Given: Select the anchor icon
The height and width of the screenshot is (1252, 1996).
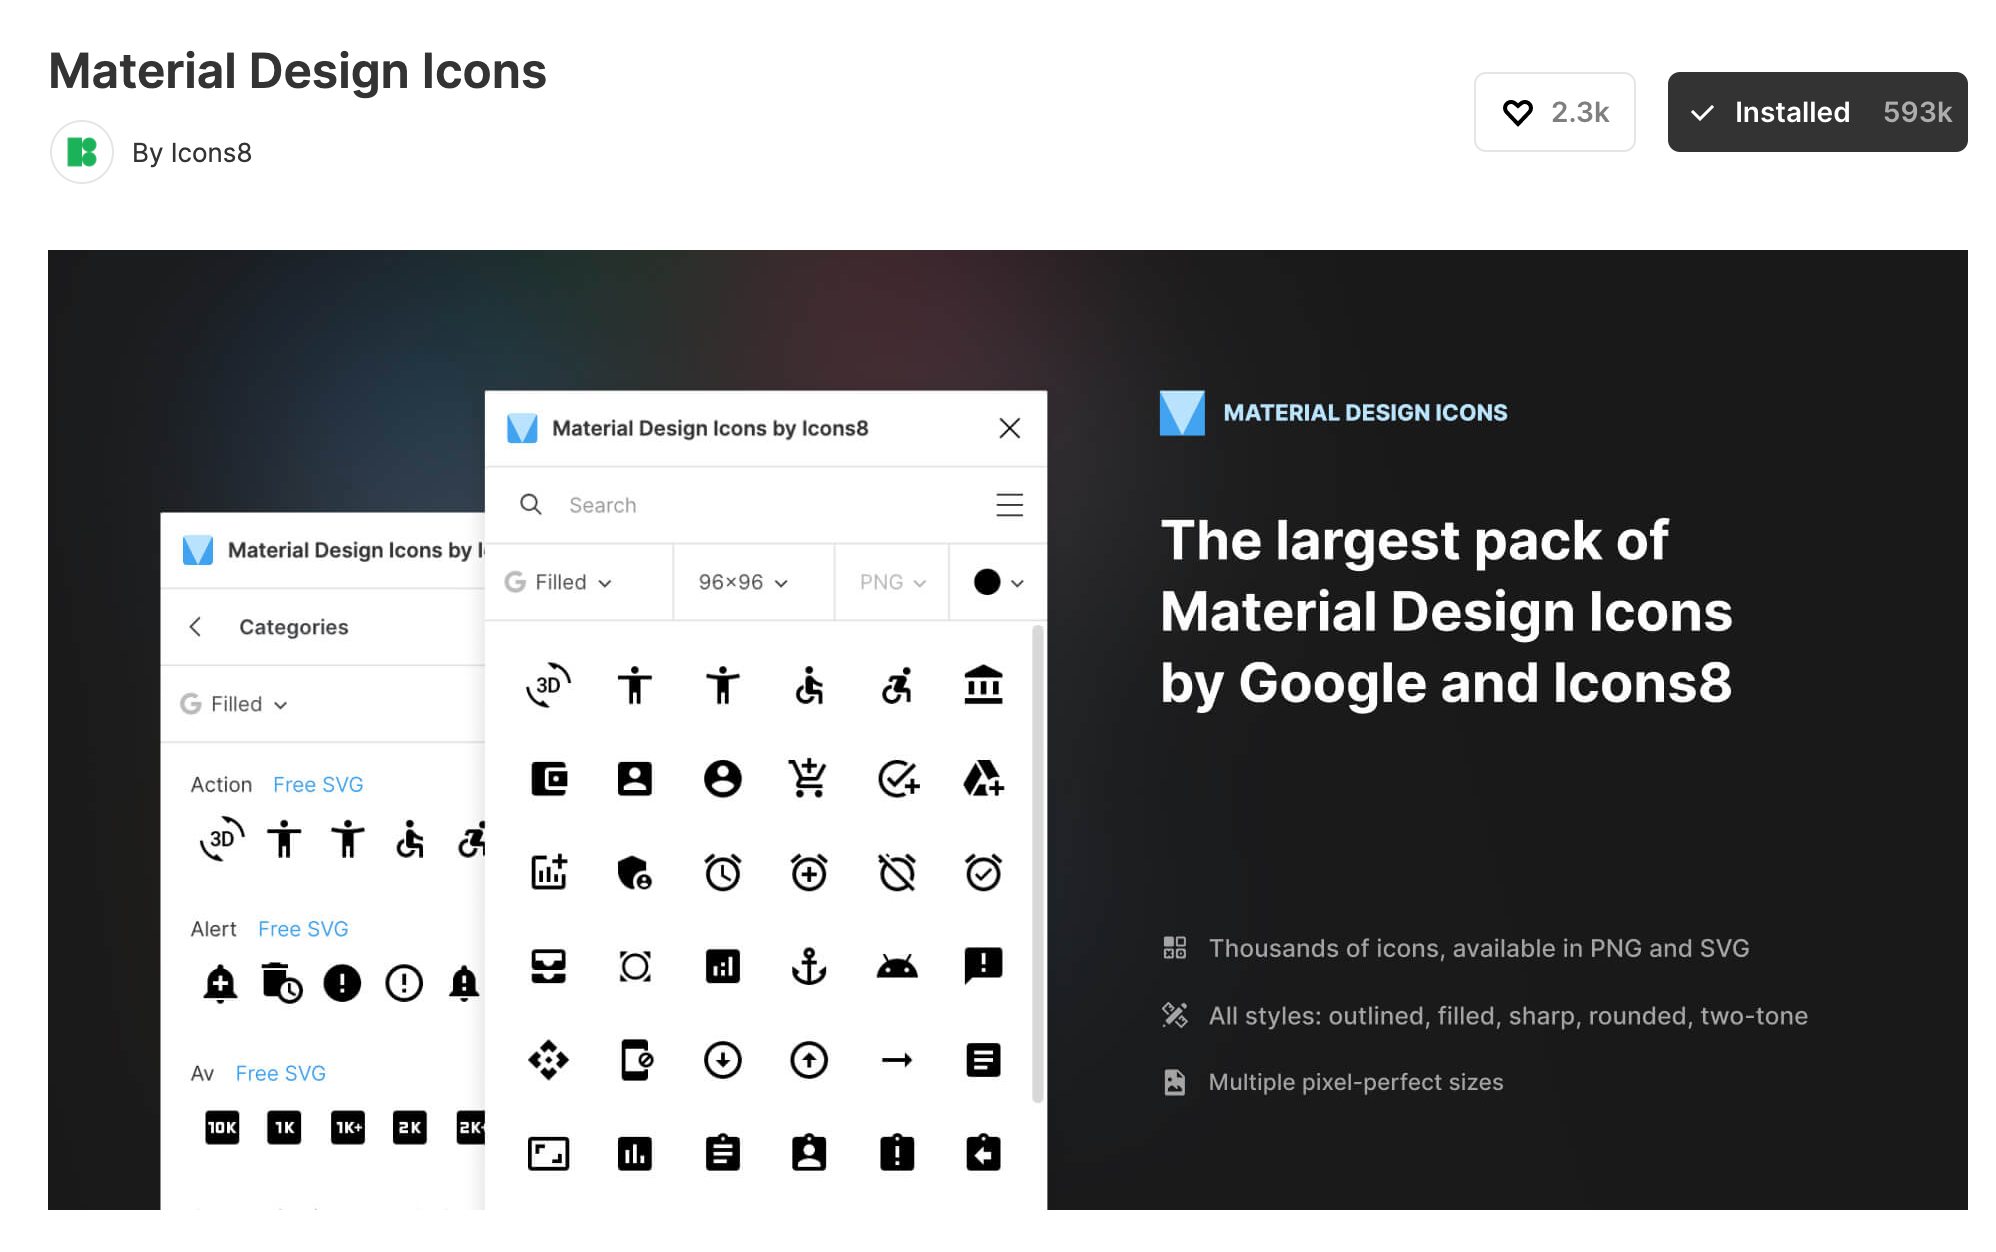Looking at the screenshot, I should [x=808, y=966].
